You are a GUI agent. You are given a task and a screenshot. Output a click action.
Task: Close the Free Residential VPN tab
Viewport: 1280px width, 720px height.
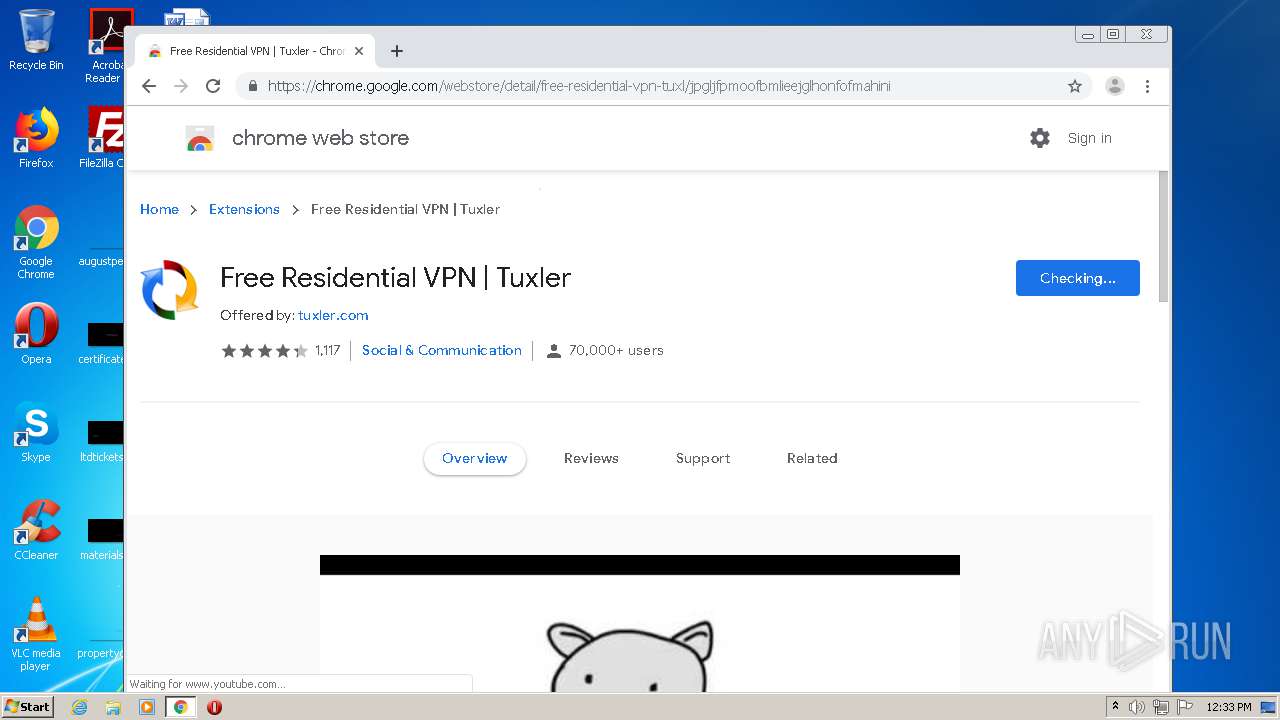[359, 51]
